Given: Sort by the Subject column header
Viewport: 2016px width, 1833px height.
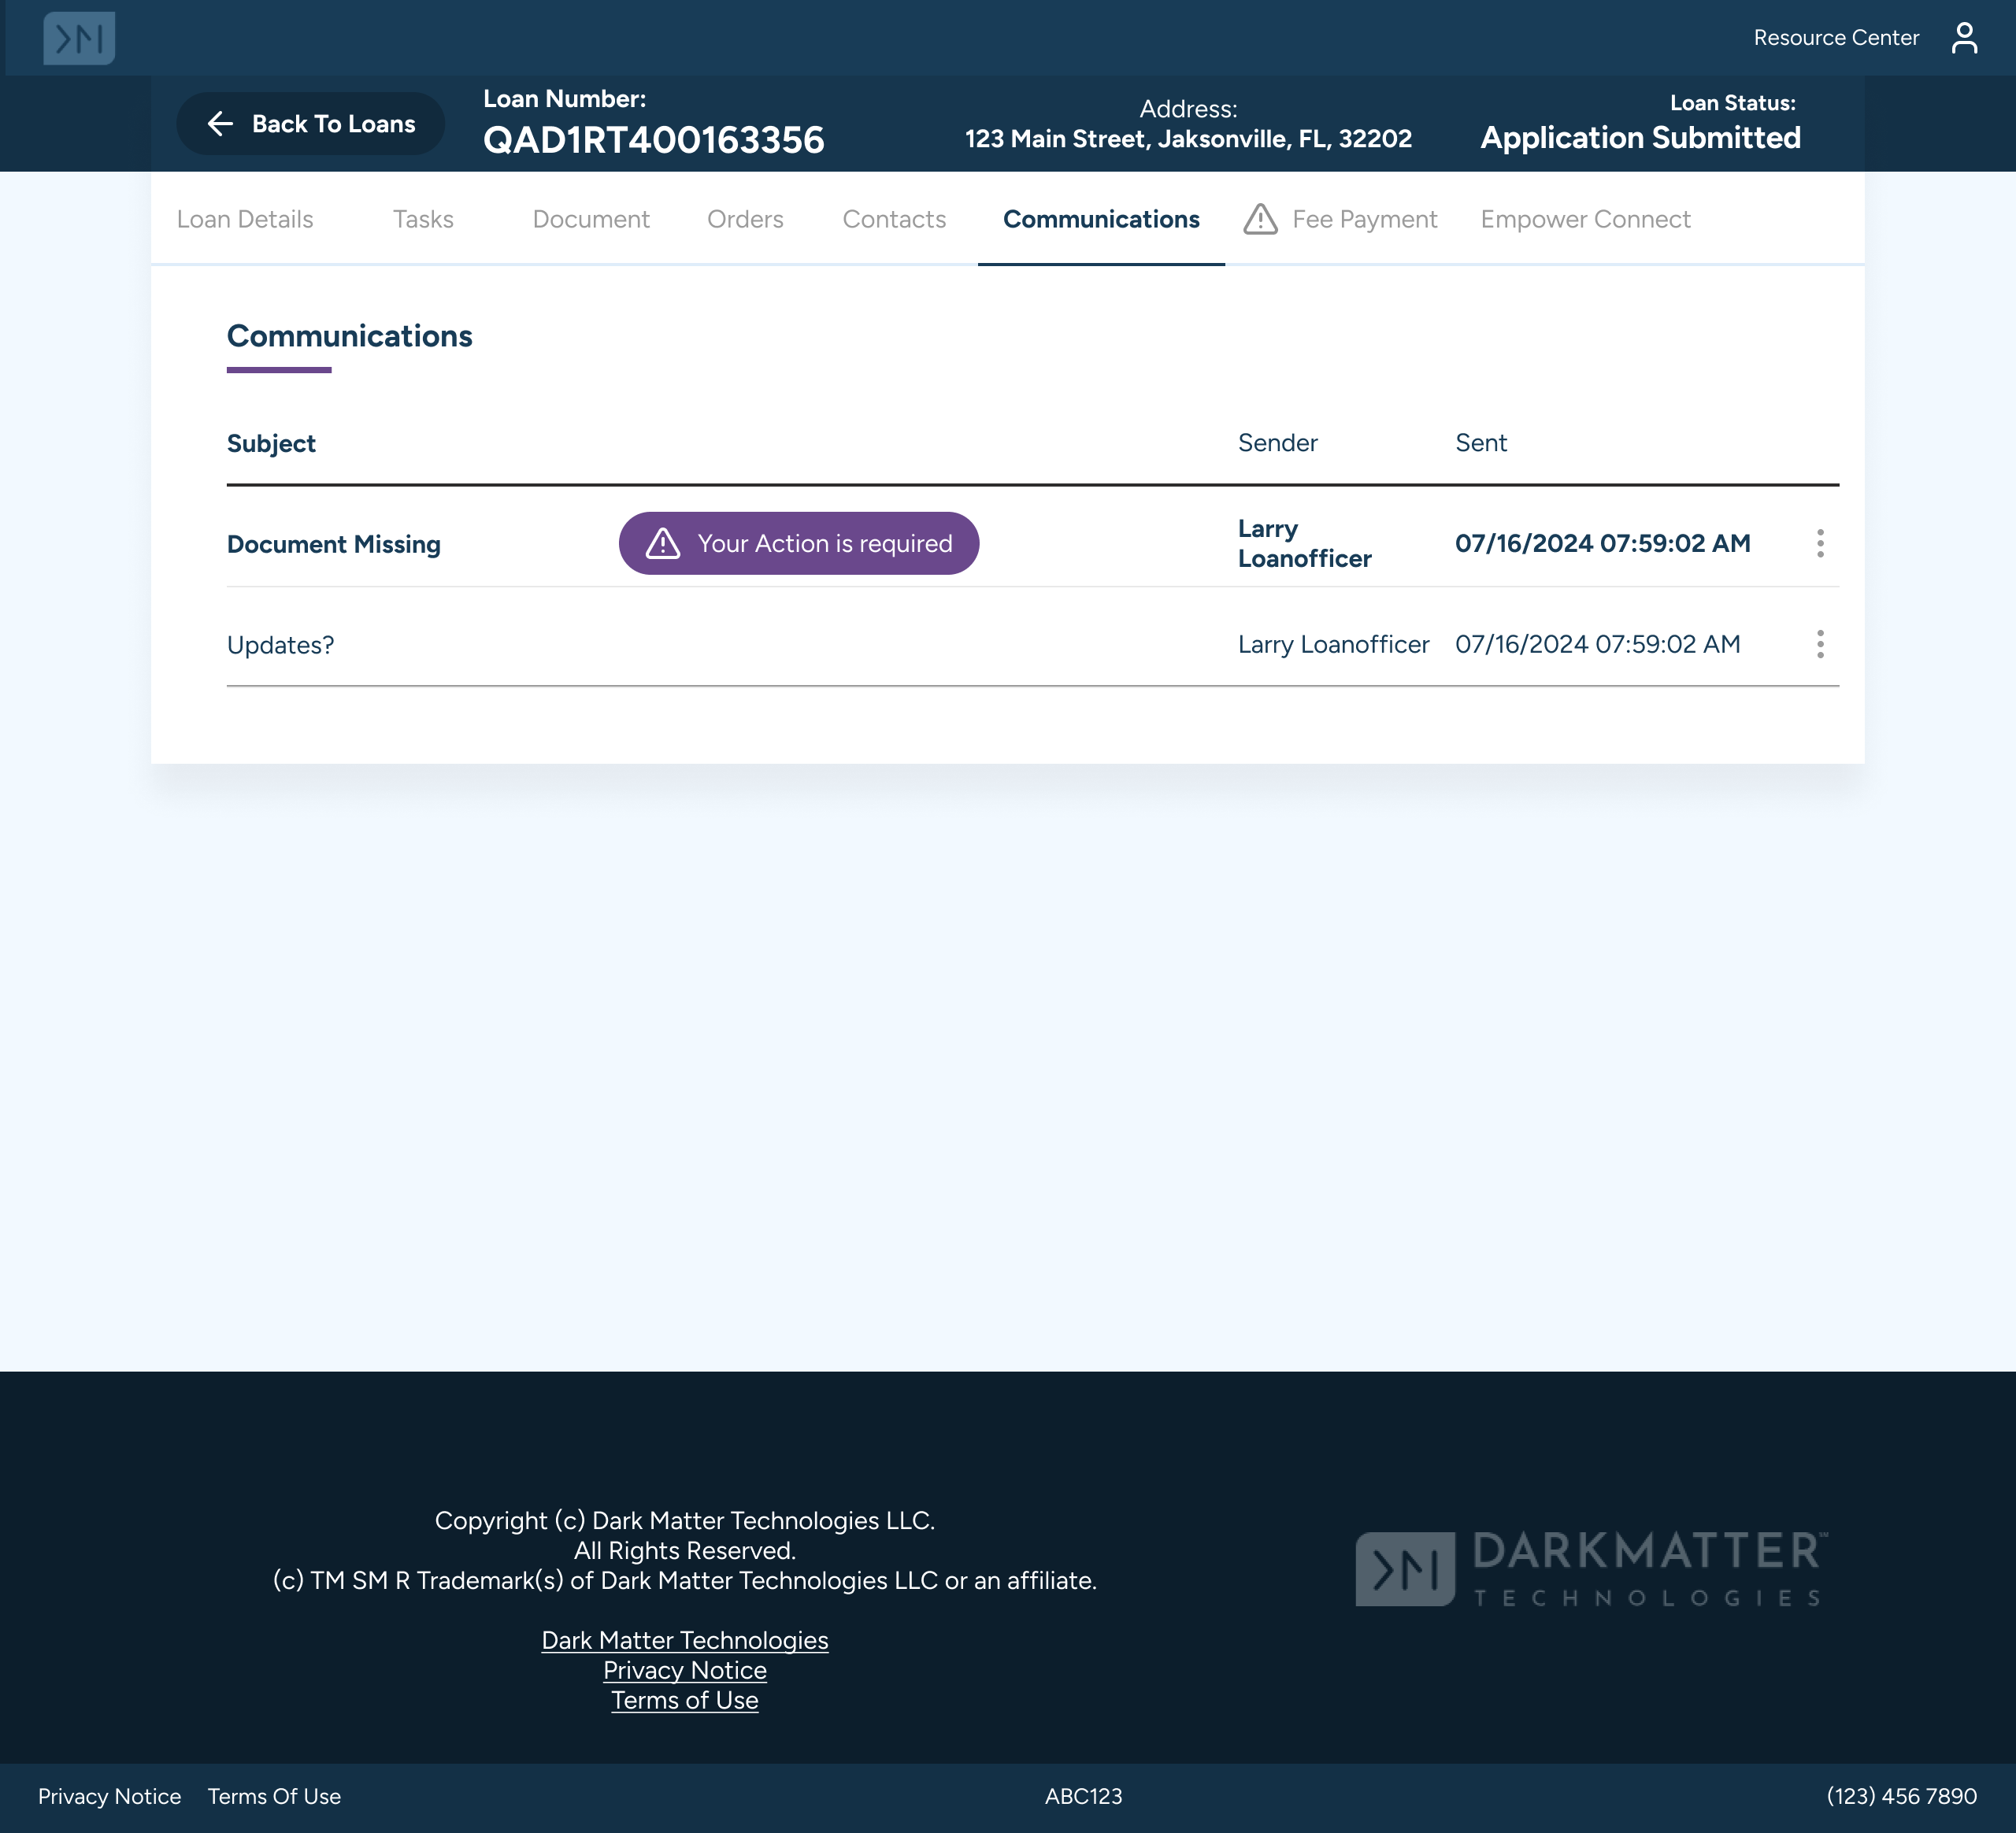Looking at the screenshot, I should (271, 443).
